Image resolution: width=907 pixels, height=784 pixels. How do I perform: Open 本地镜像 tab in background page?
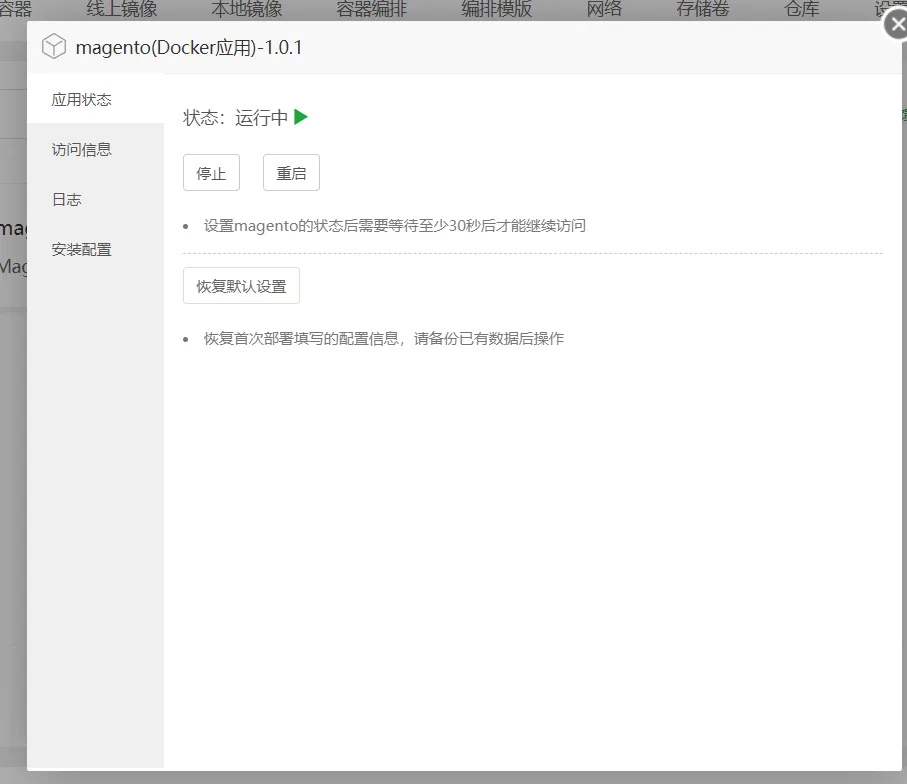coord(246,9)
